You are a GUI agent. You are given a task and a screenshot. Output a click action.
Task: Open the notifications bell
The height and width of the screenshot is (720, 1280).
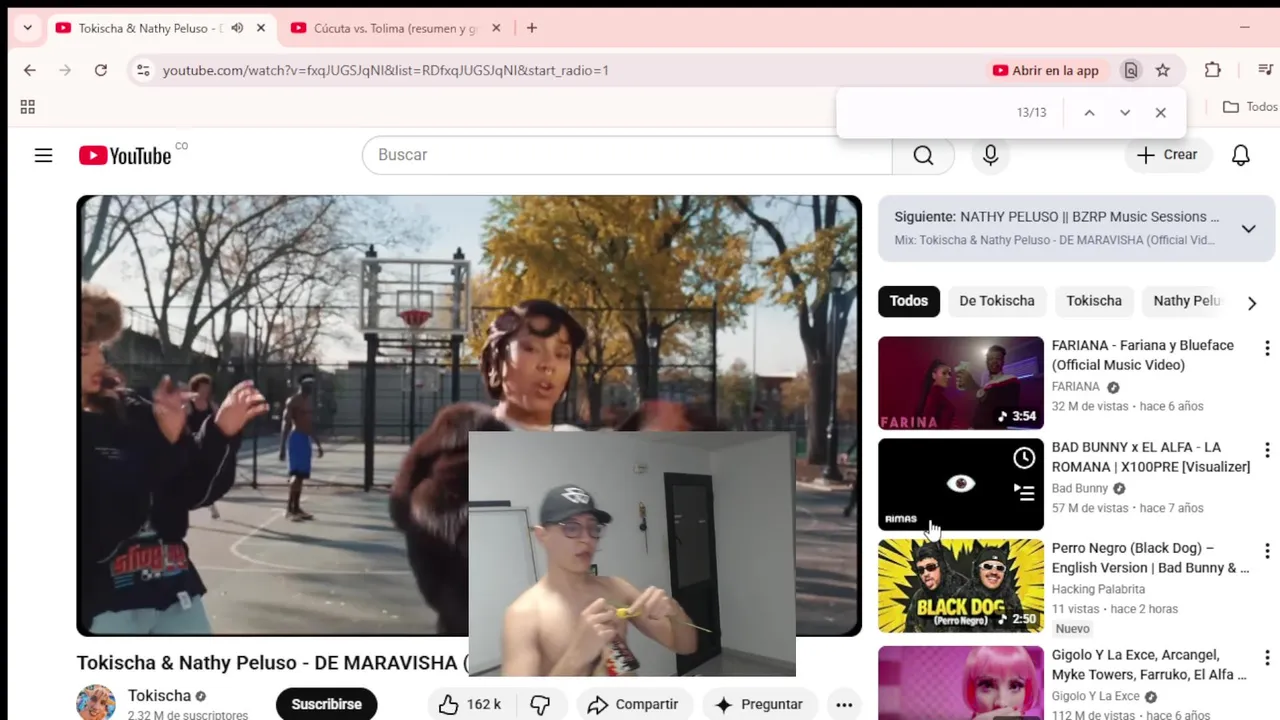[x=1240, y=155]
